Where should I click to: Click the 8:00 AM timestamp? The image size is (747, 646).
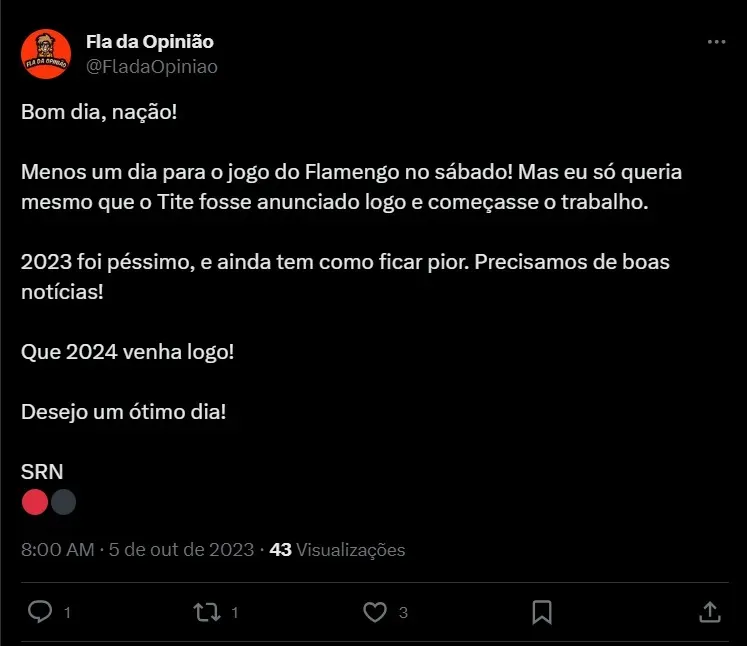[58, 550]
